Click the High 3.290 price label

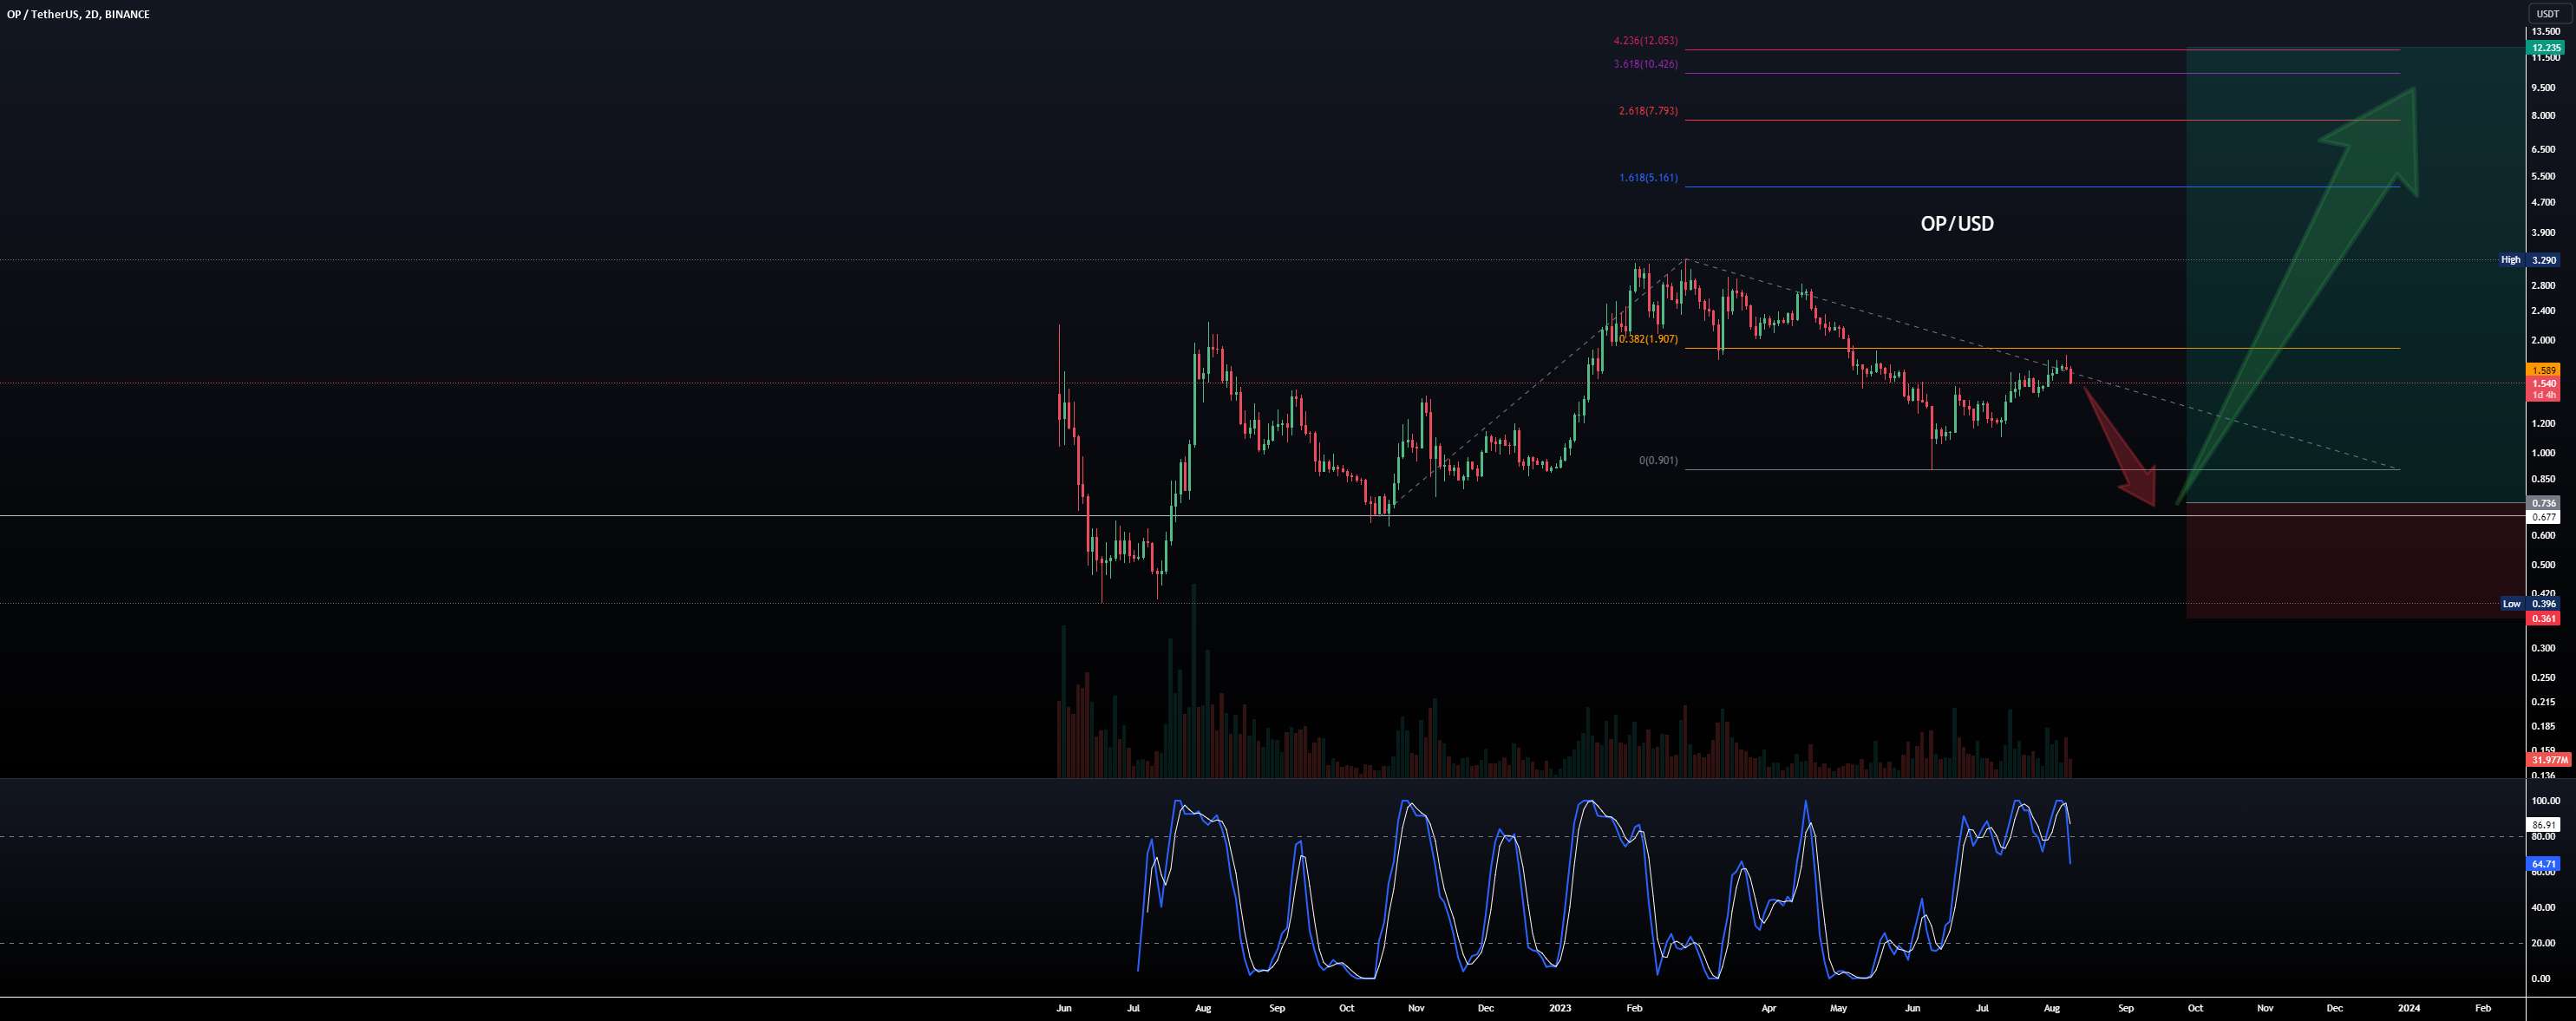2528,259
